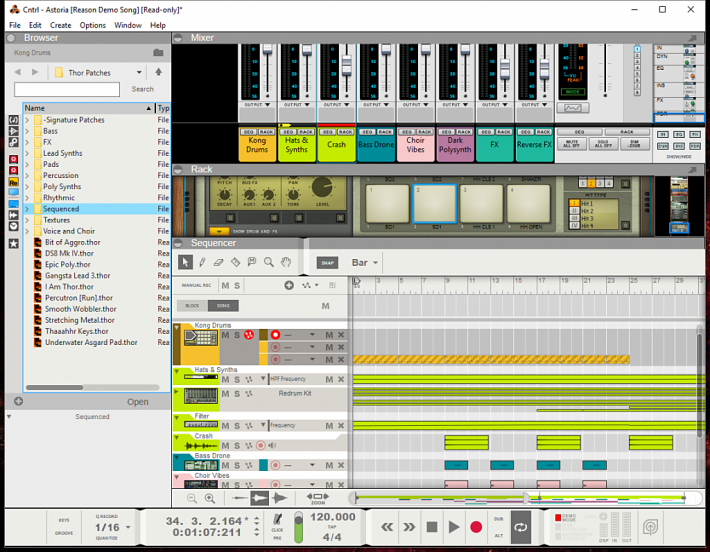Toggle Loop mode in transport
Screen dimensions: 710x552
pyautogui.click(x=521, y=527)
